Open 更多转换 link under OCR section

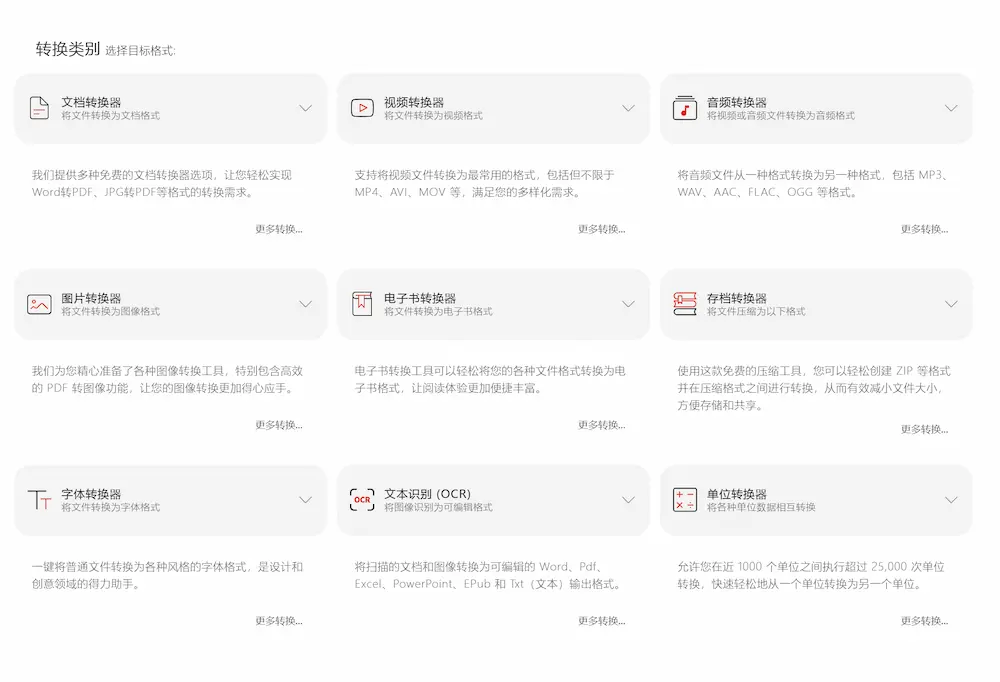click(601, 621)
